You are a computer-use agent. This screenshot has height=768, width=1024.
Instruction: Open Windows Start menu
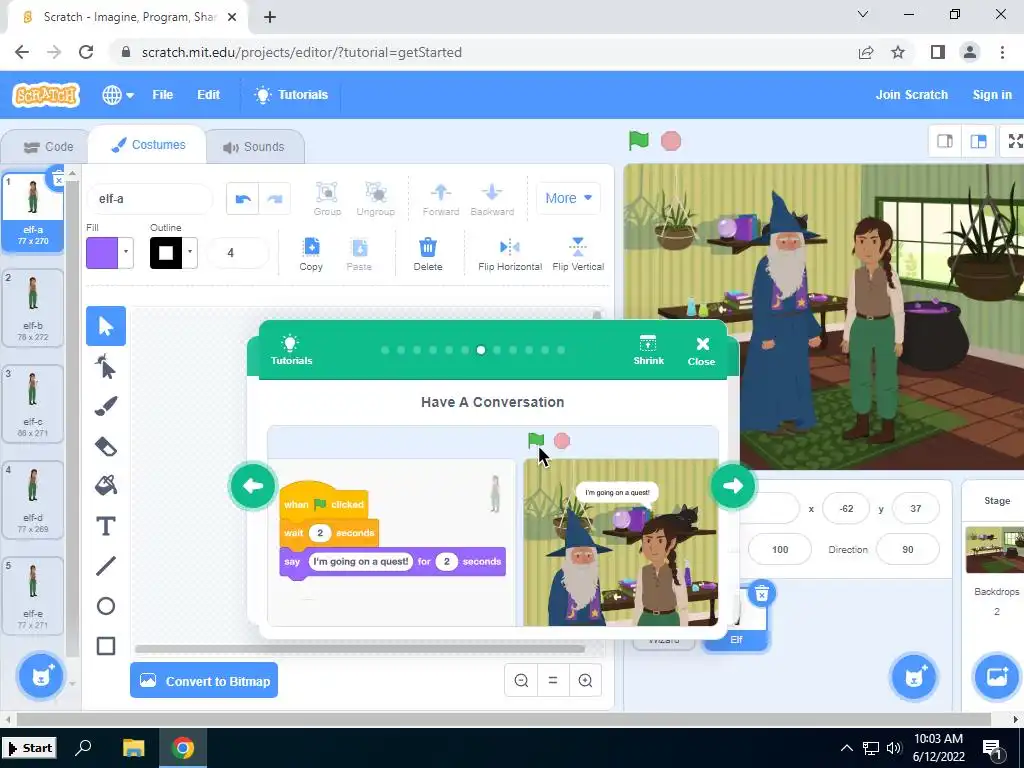tap(29, 748)
